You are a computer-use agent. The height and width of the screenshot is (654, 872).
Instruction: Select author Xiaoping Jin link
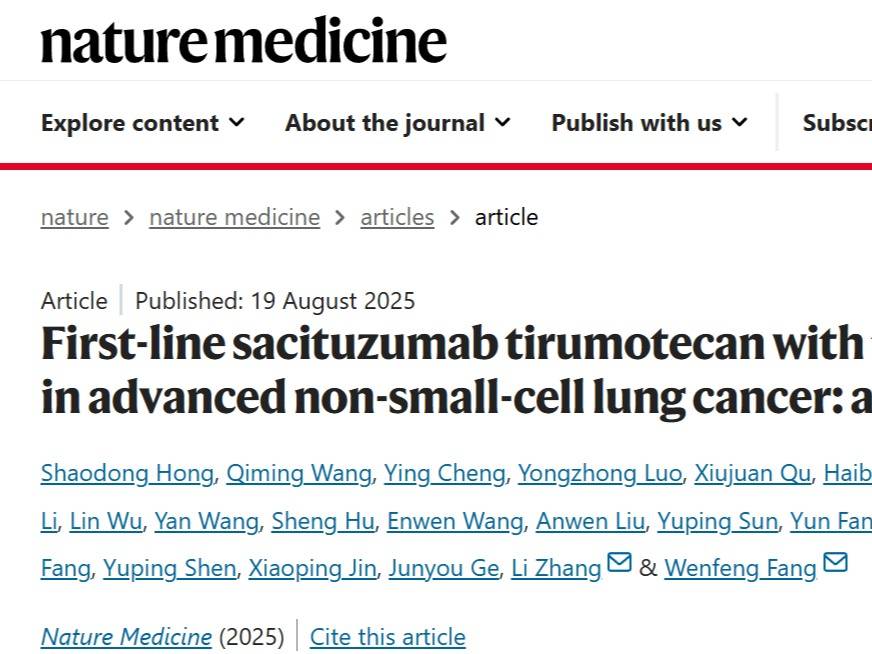pos(313,568)
